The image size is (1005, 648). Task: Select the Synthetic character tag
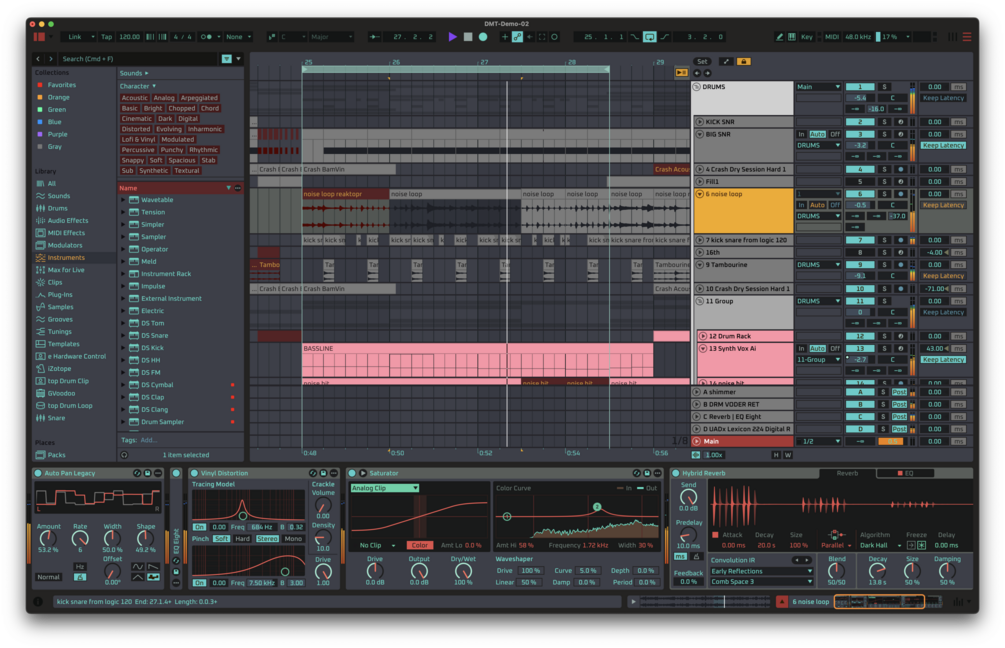tap(154, 170)
